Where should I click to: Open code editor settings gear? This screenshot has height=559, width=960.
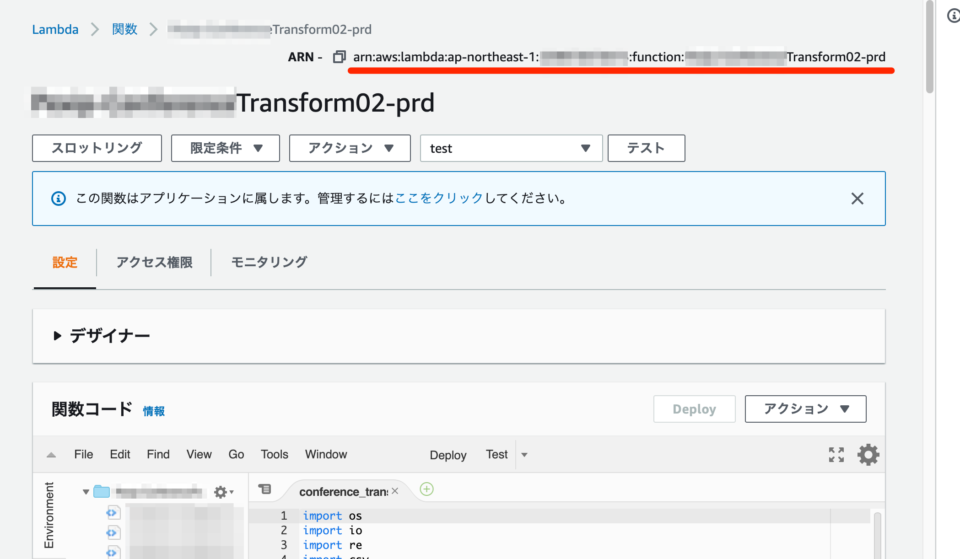(x=868, y=455)
